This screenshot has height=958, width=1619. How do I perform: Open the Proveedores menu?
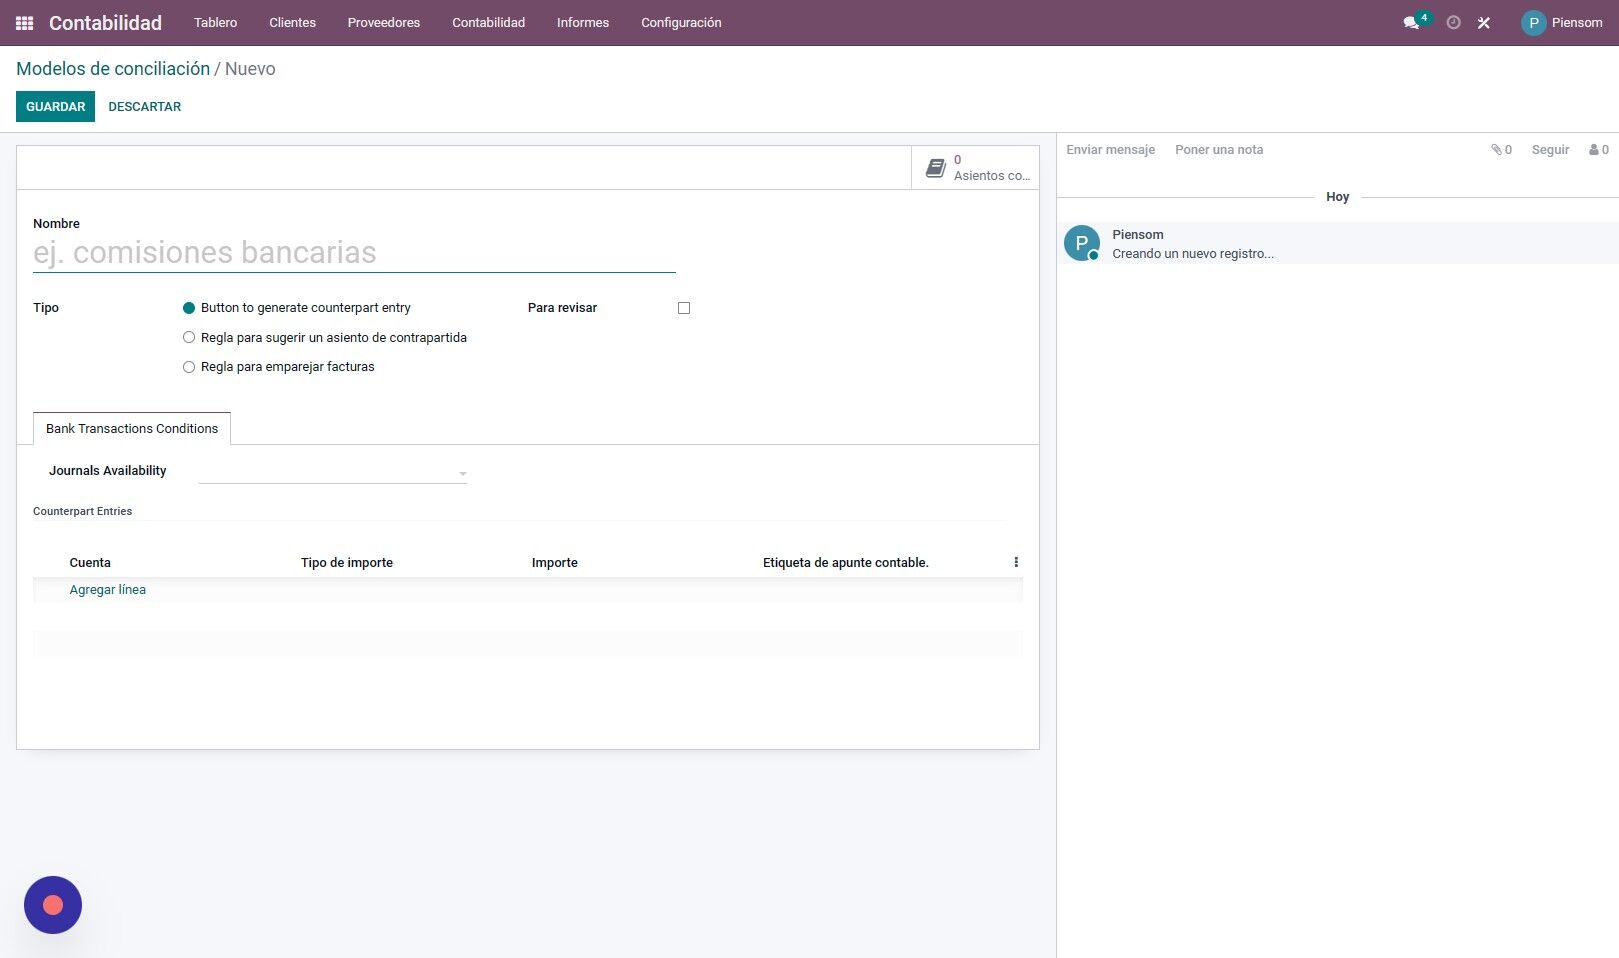pos(384,23)
